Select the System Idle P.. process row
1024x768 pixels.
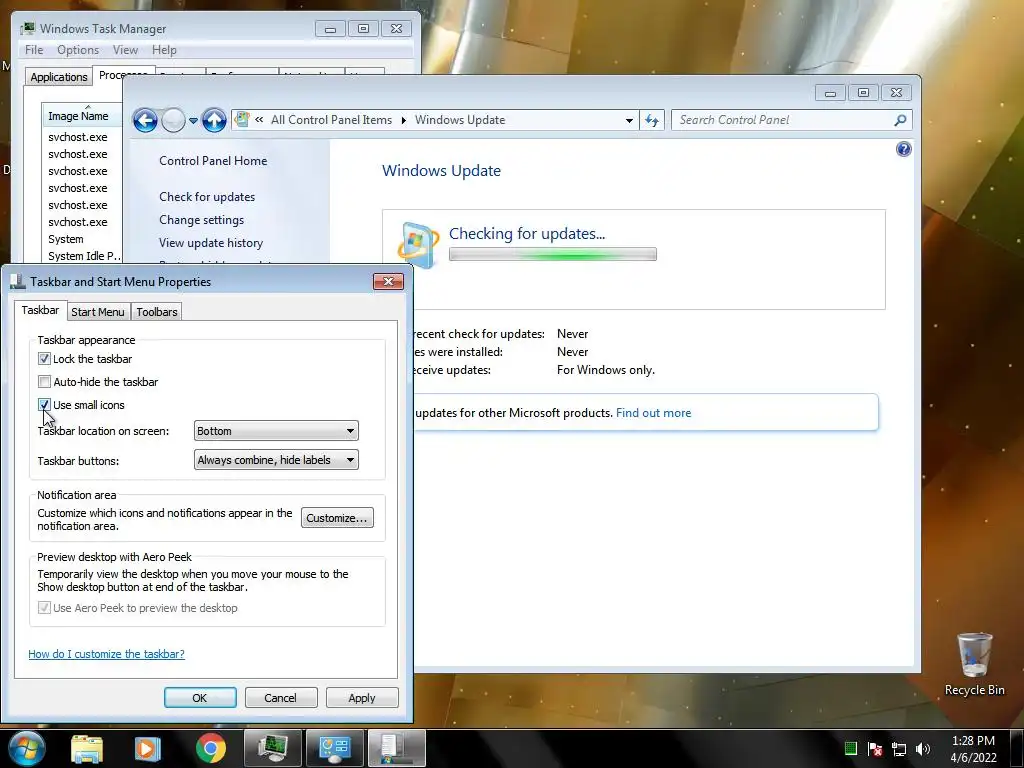pyautogui.click(x=82, y=256)
